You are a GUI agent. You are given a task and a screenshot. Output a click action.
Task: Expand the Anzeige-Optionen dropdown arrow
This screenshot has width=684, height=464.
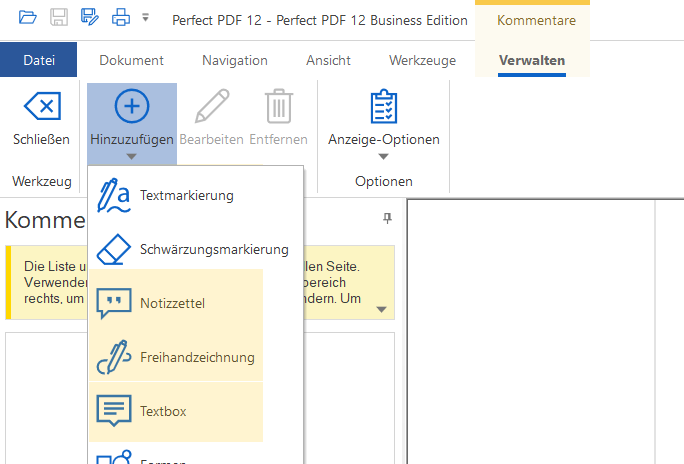(x=383, y=156)
